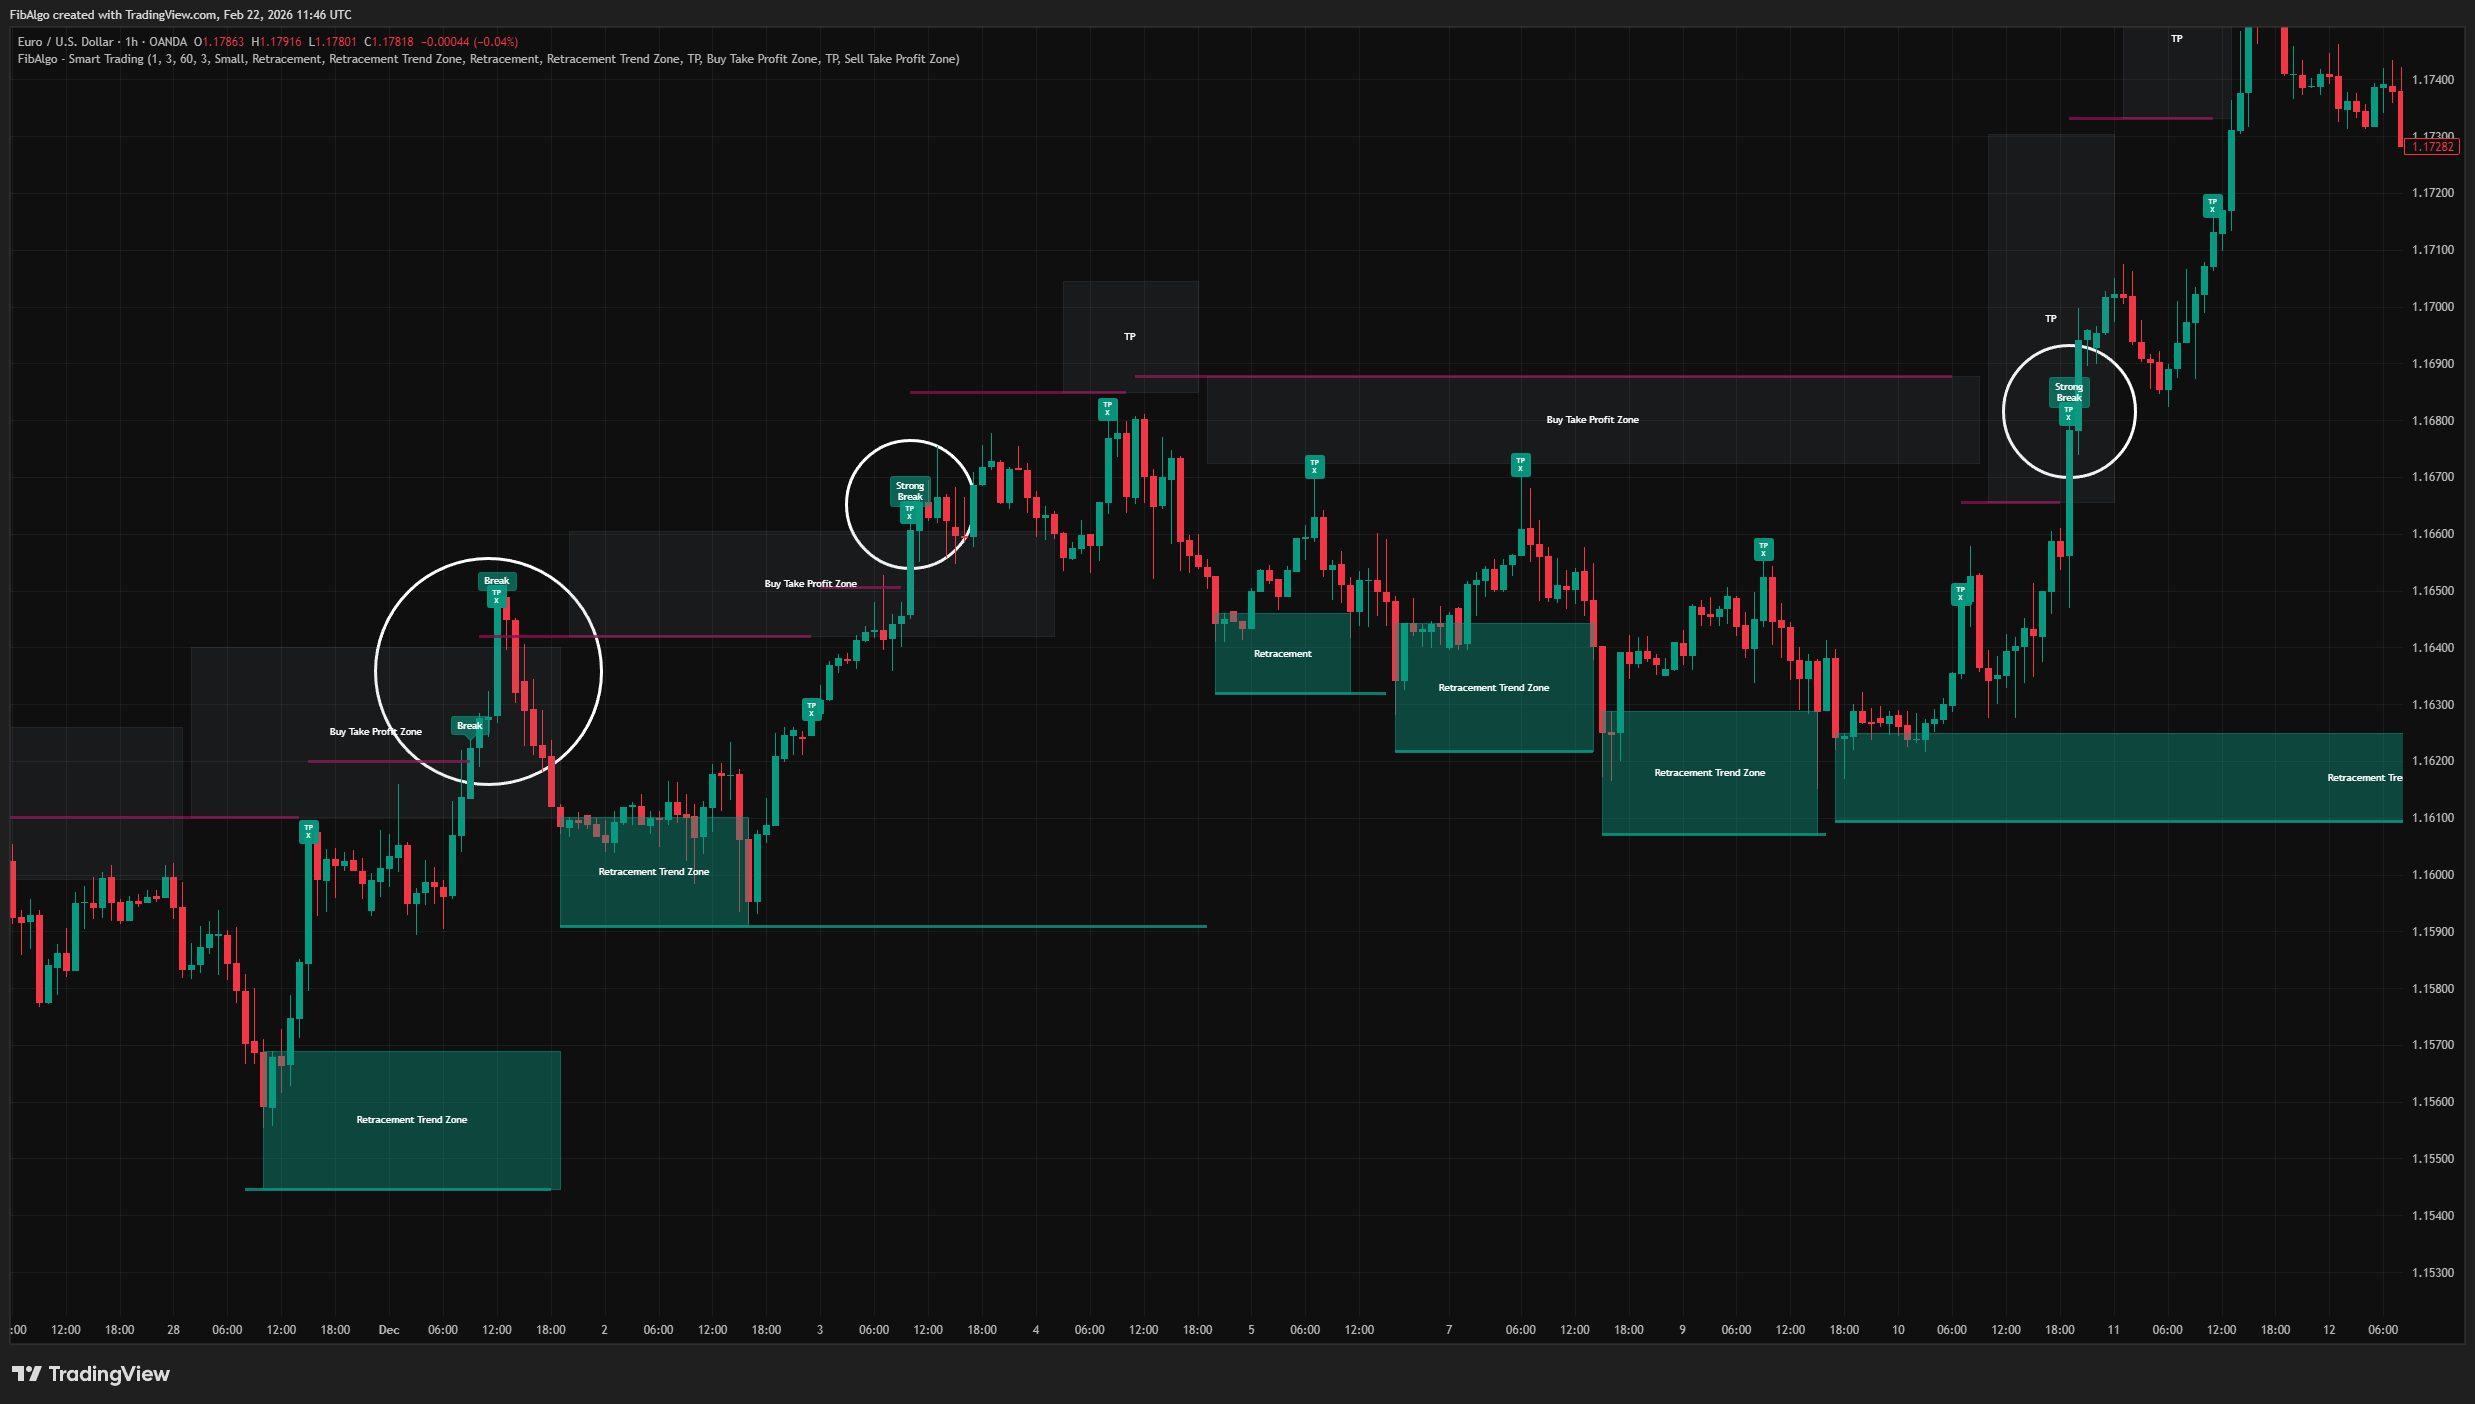Click the Strong Break signal in the middle white circle
2475x1404 pixels.
click(909, 492)
